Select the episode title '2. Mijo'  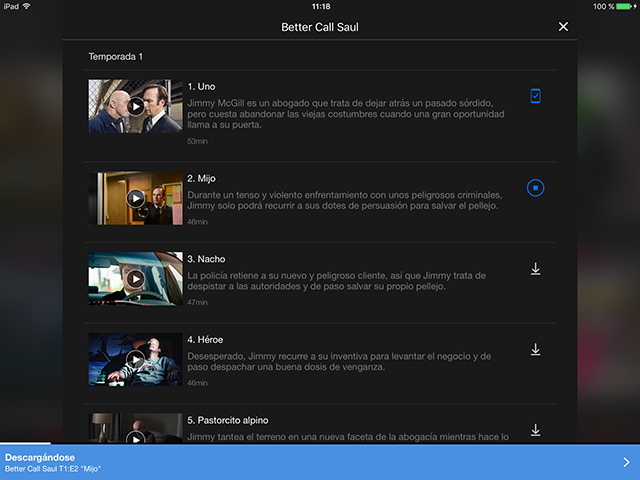click(x=201, y=178)
